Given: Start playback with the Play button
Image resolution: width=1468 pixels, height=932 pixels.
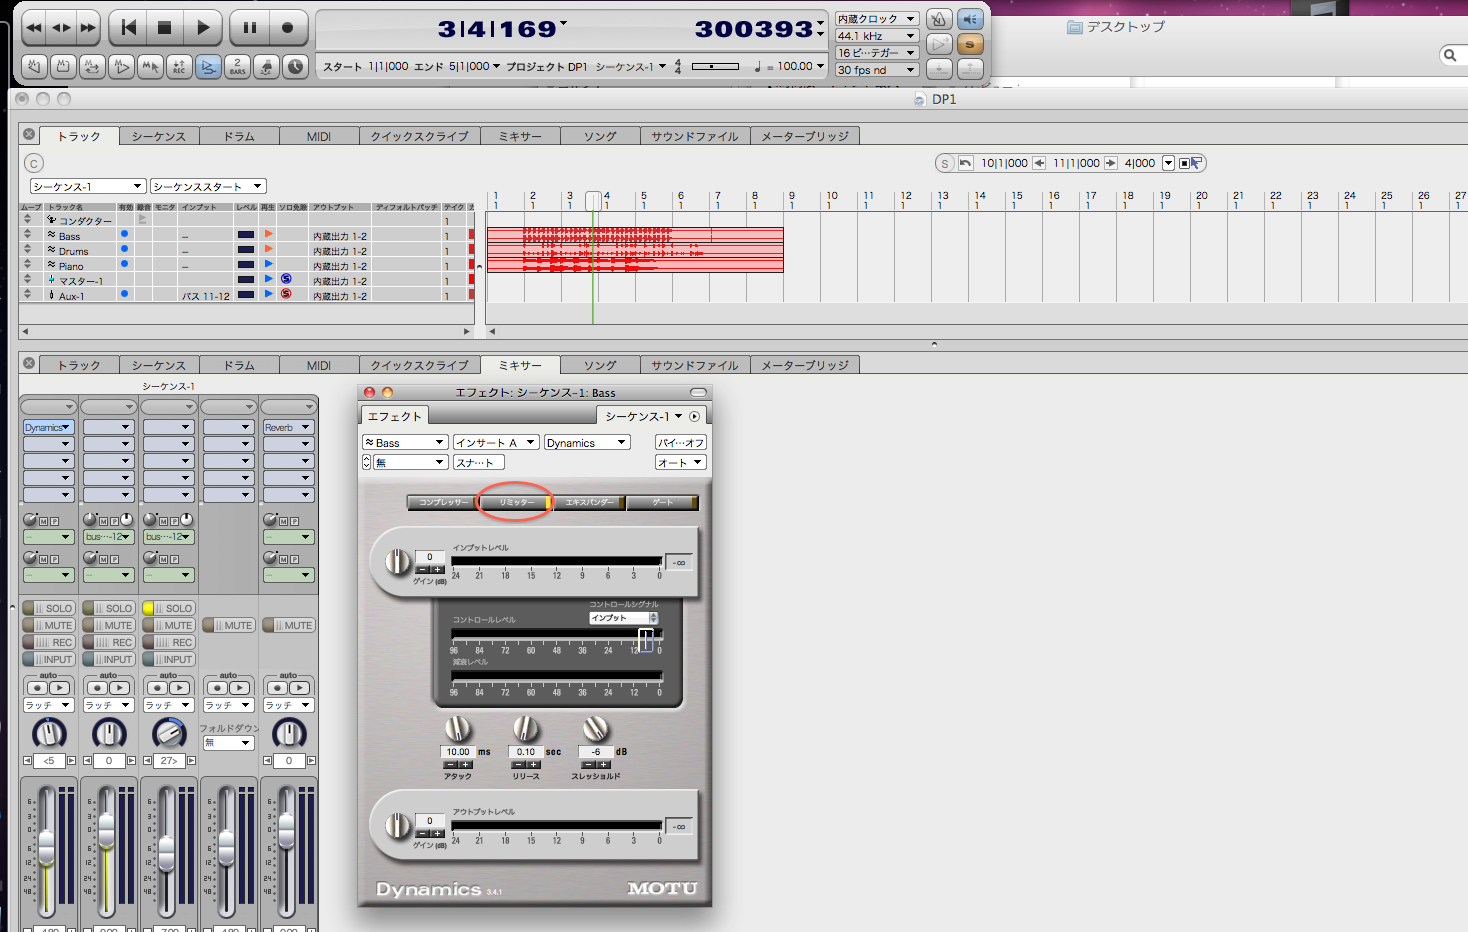Looking at the screenshot, I should [x=203, y=28].
